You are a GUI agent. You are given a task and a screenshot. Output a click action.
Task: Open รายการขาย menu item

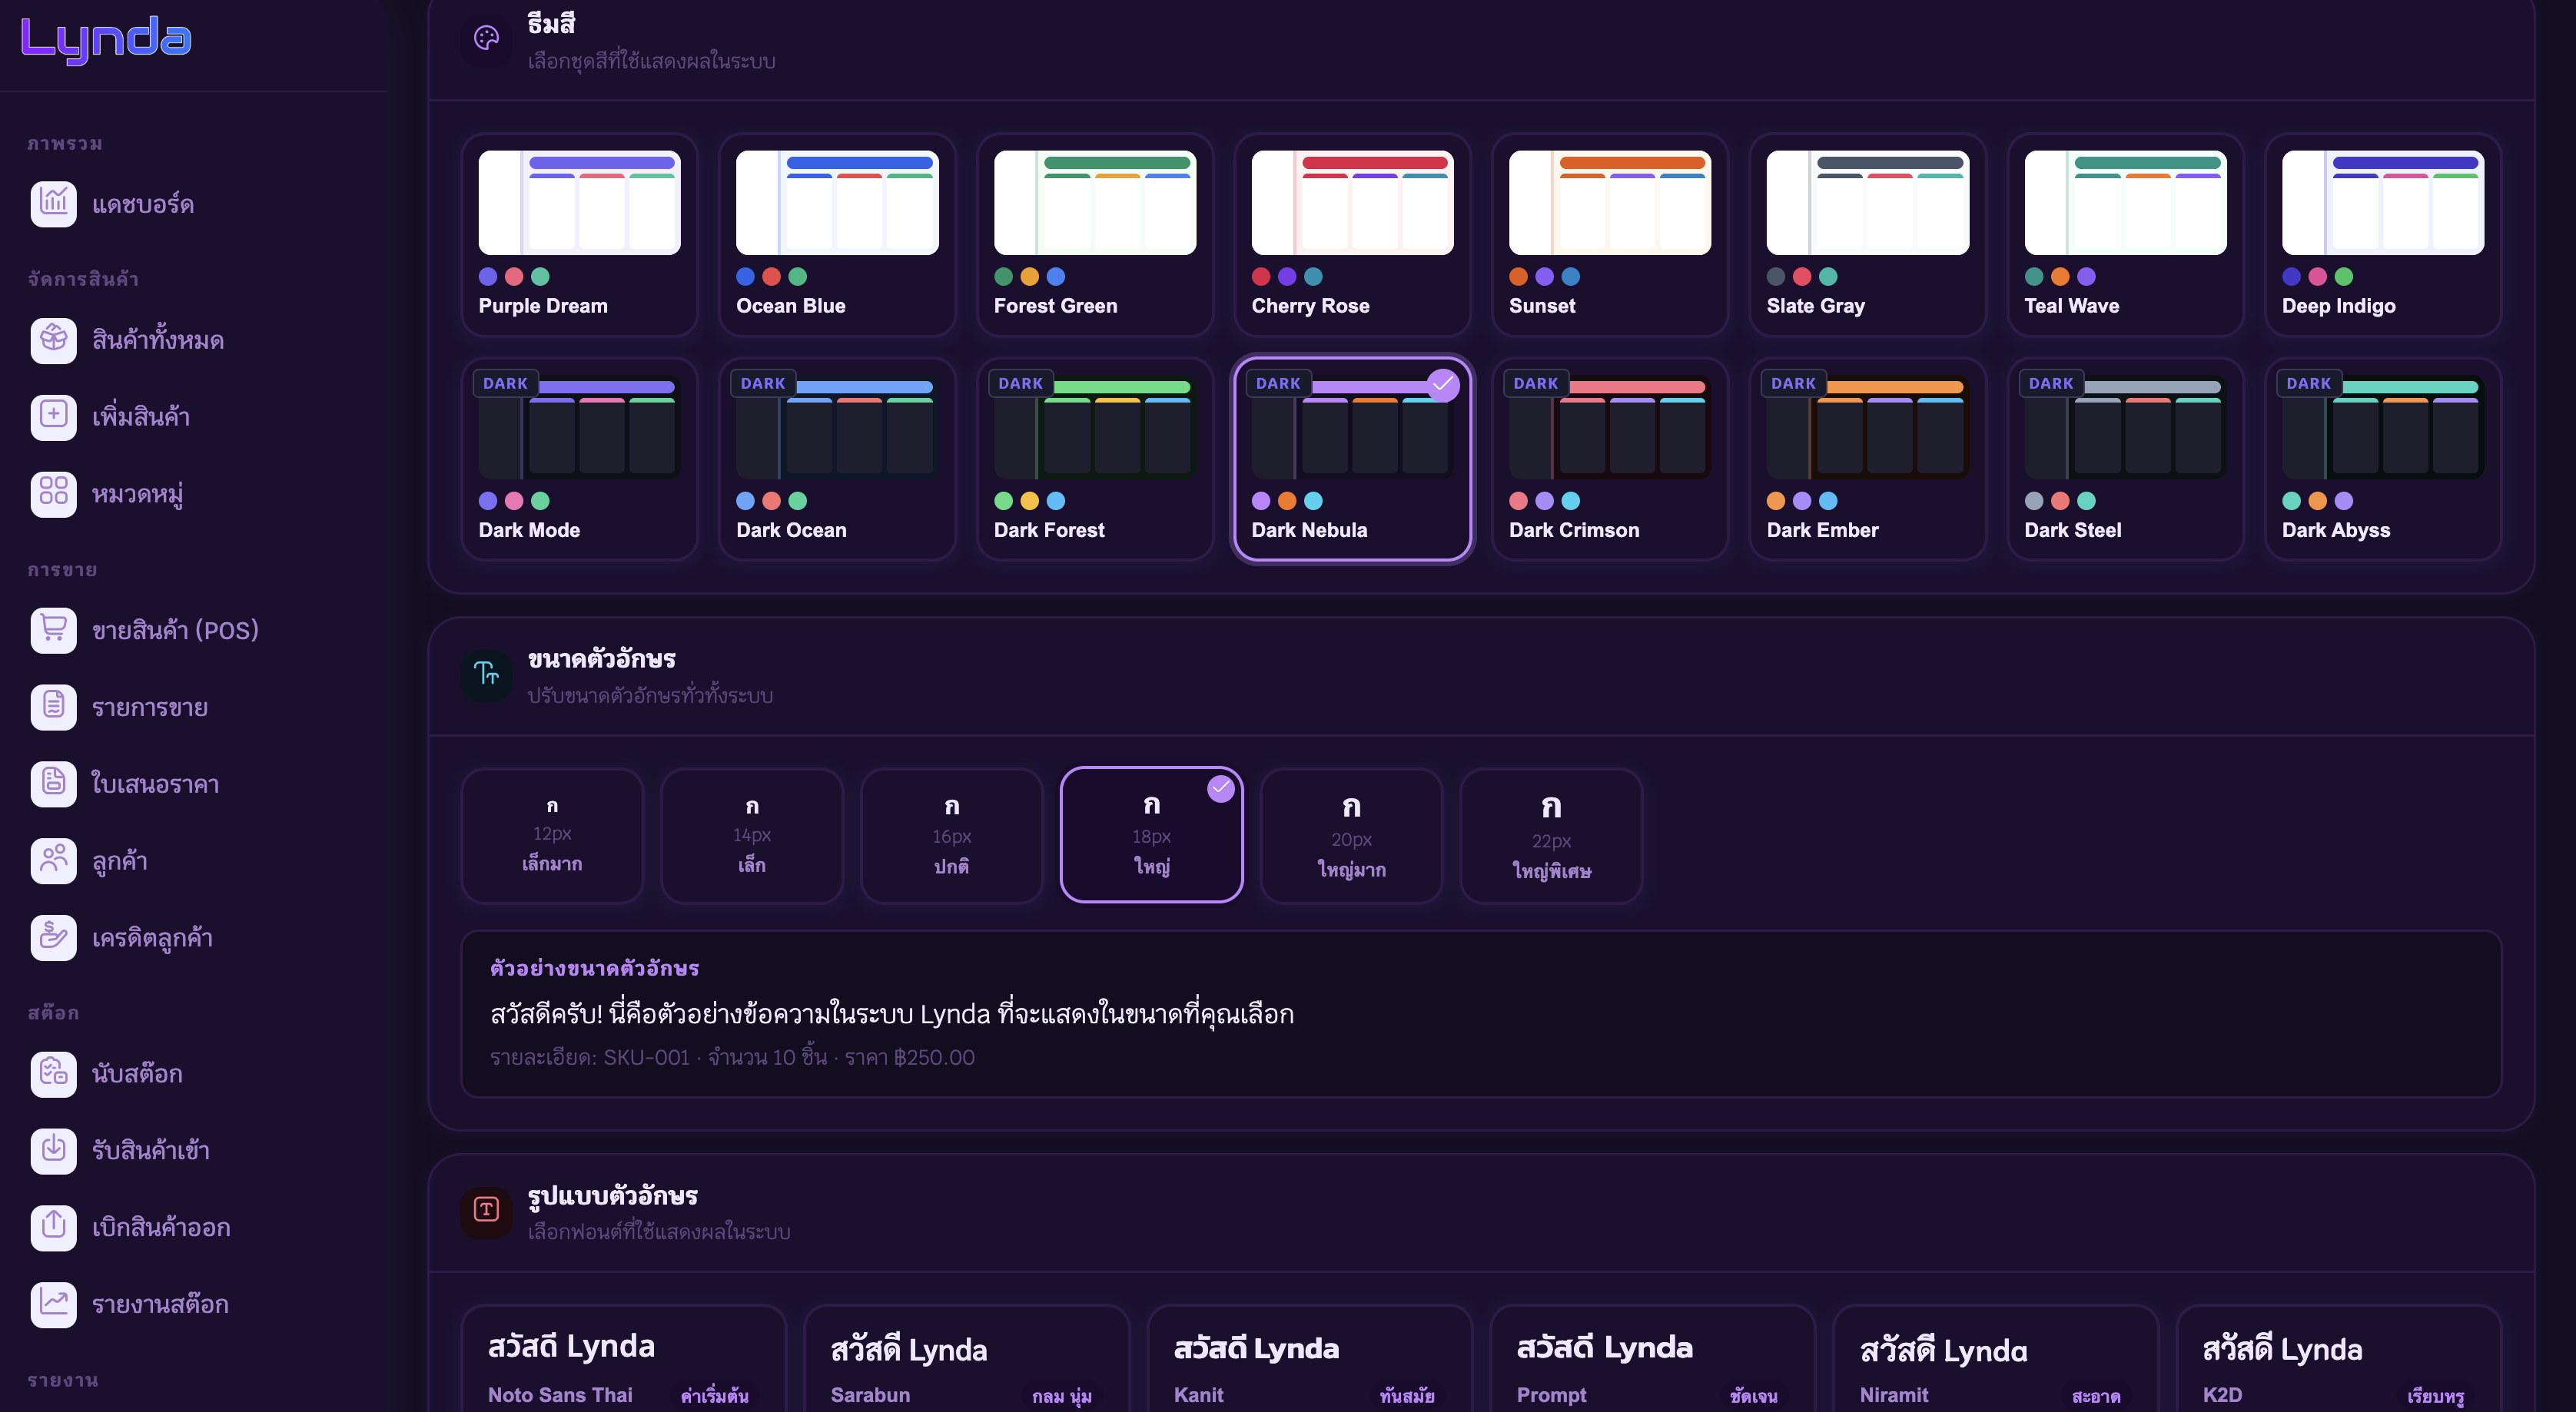click(x=150, y=707)
